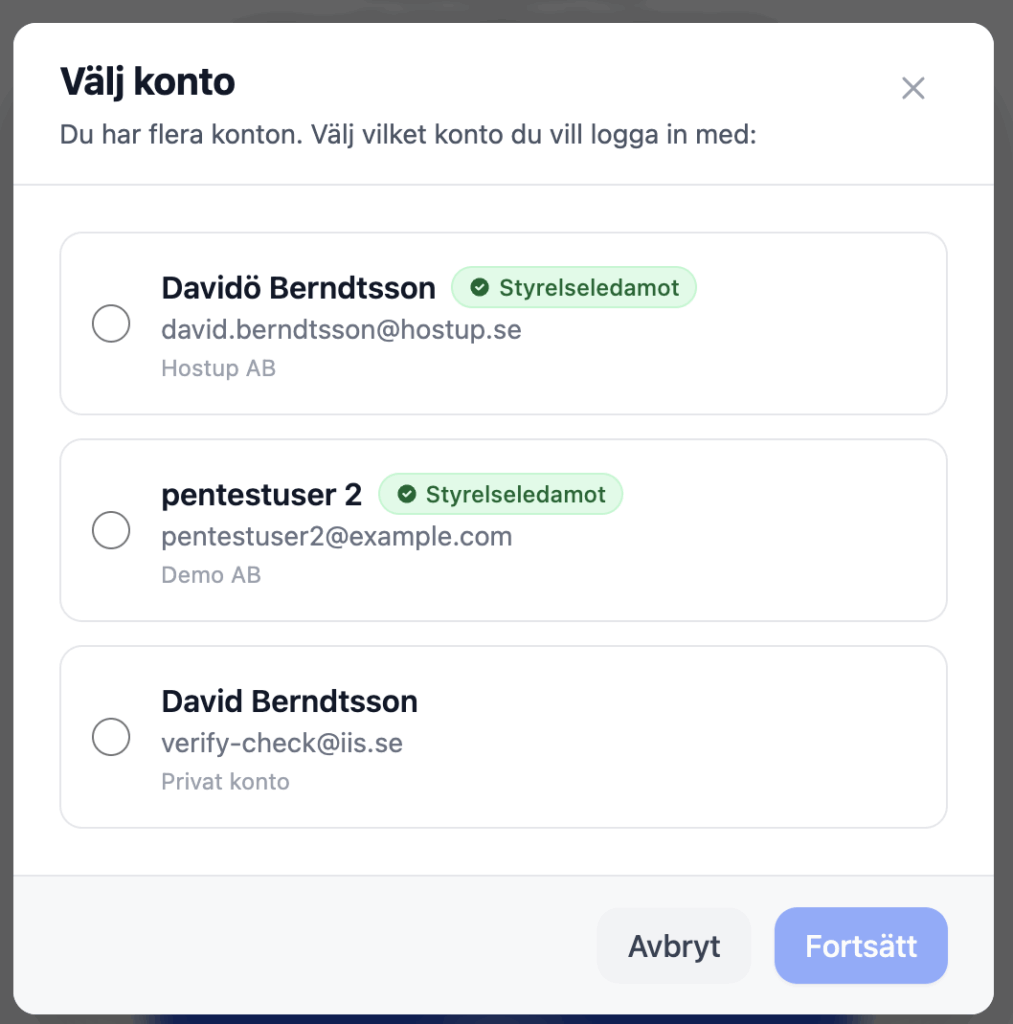Click the Hostup AB company label
This screenshot has width=1013, height=1024.
point(218,368)
